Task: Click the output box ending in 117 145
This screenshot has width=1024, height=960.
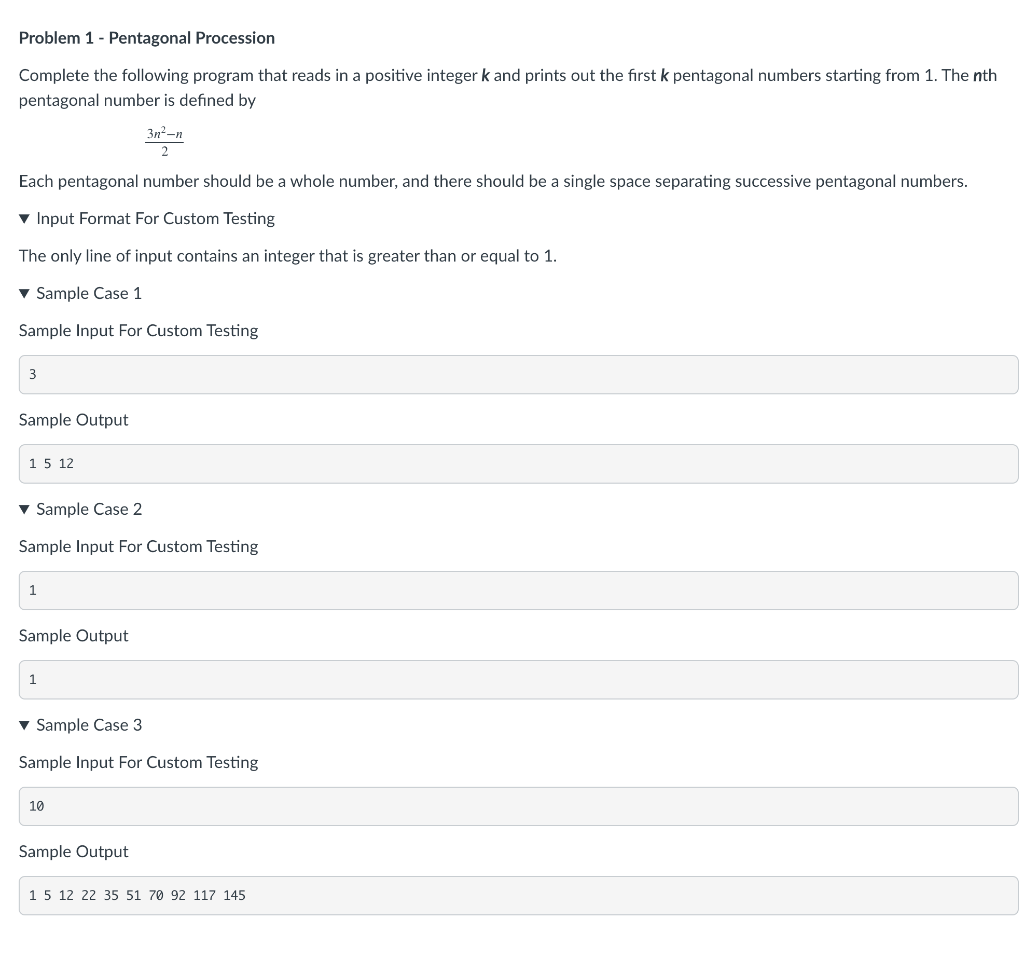Action: (x=518, y=895)
